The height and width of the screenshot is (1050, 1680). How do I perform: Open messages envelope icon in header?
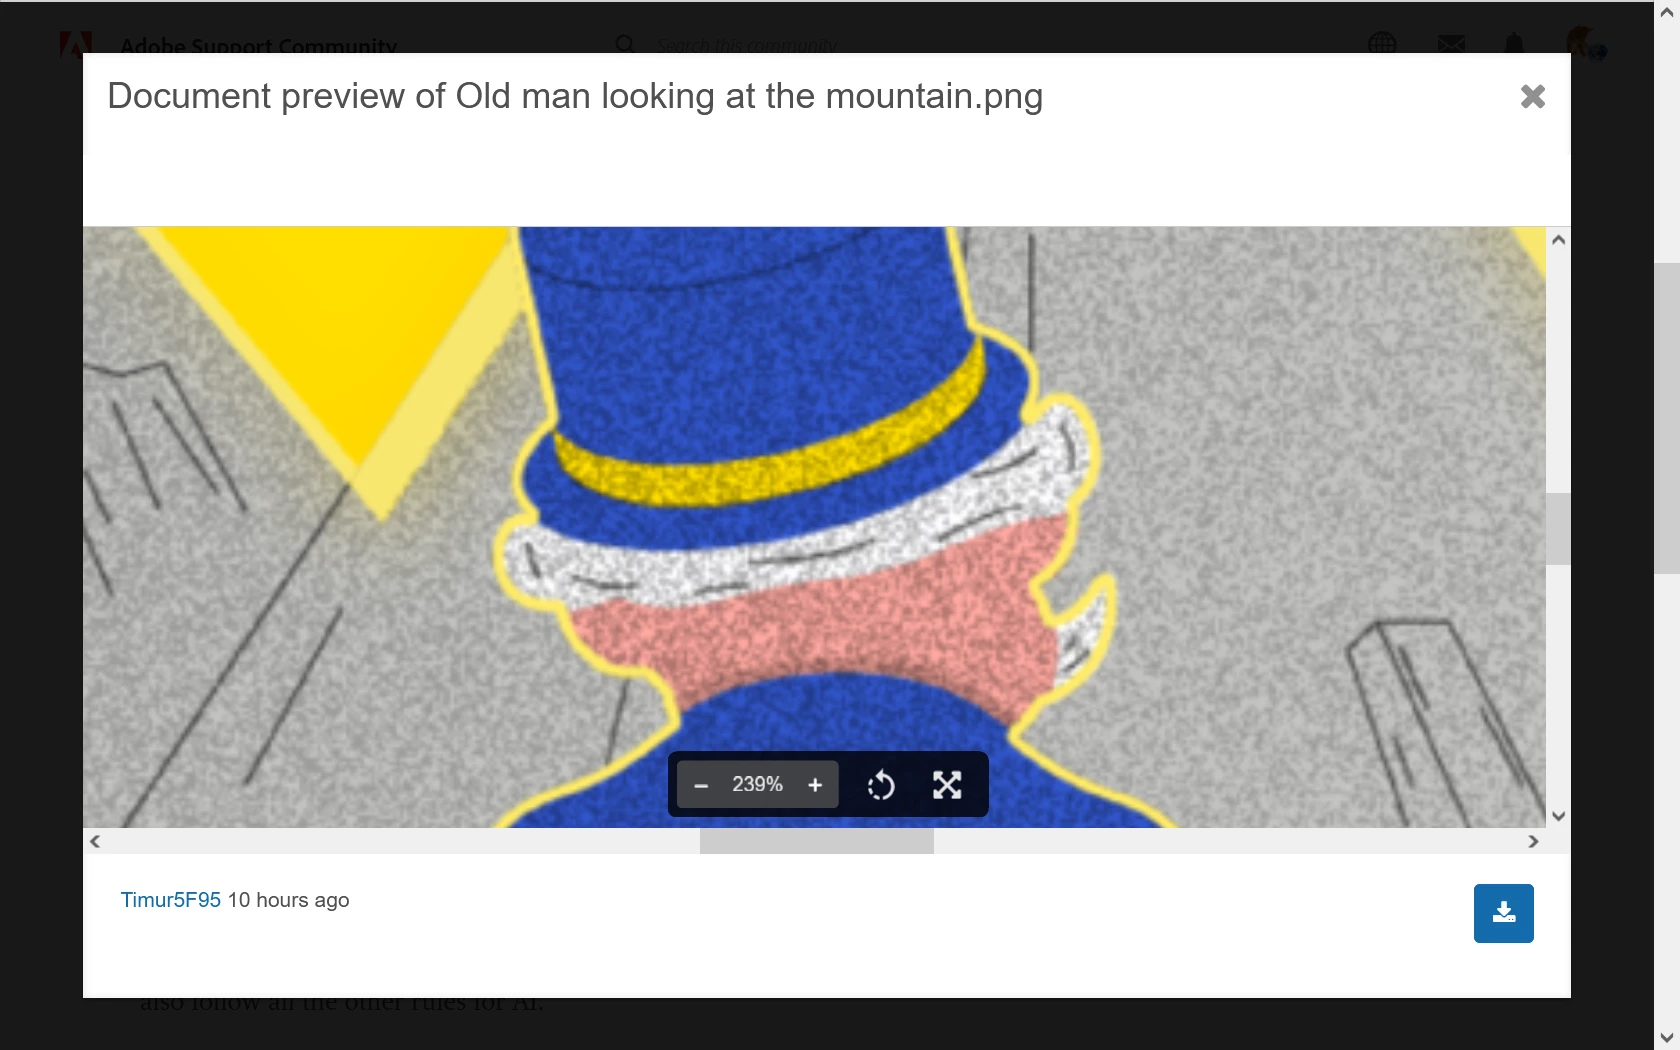pos(1451,44)
